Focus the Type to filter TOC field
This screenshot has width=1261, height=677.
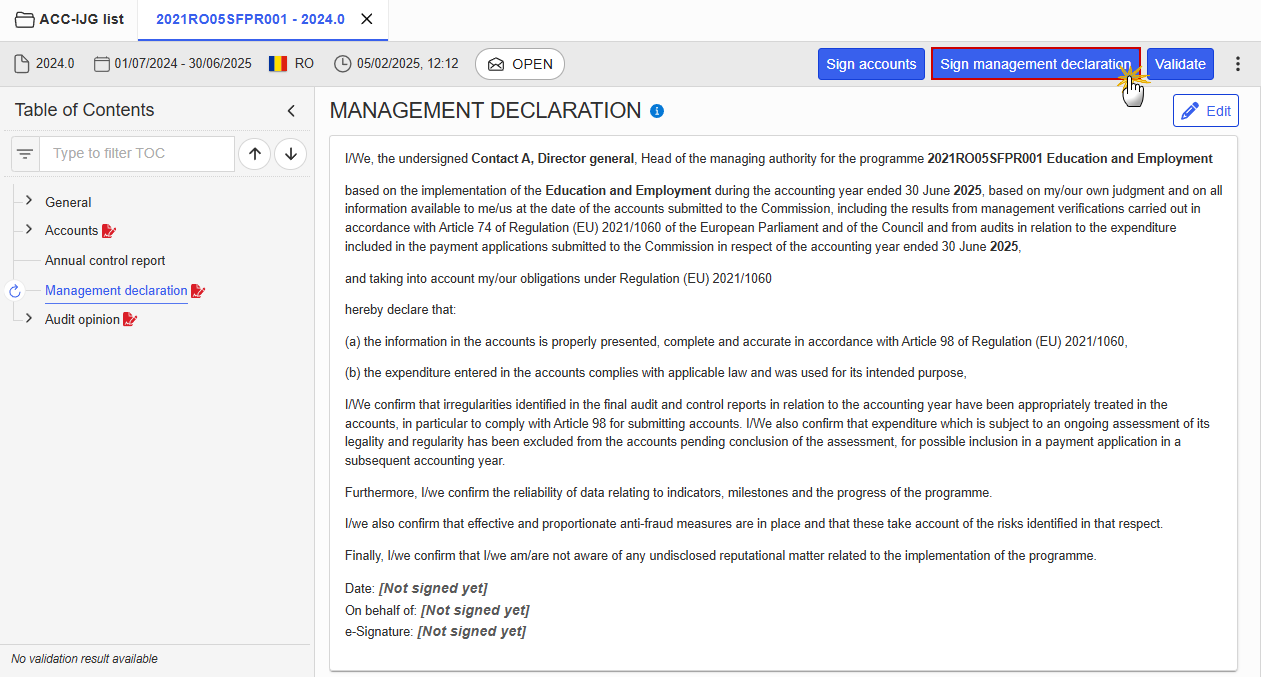[x=137, y=154]
